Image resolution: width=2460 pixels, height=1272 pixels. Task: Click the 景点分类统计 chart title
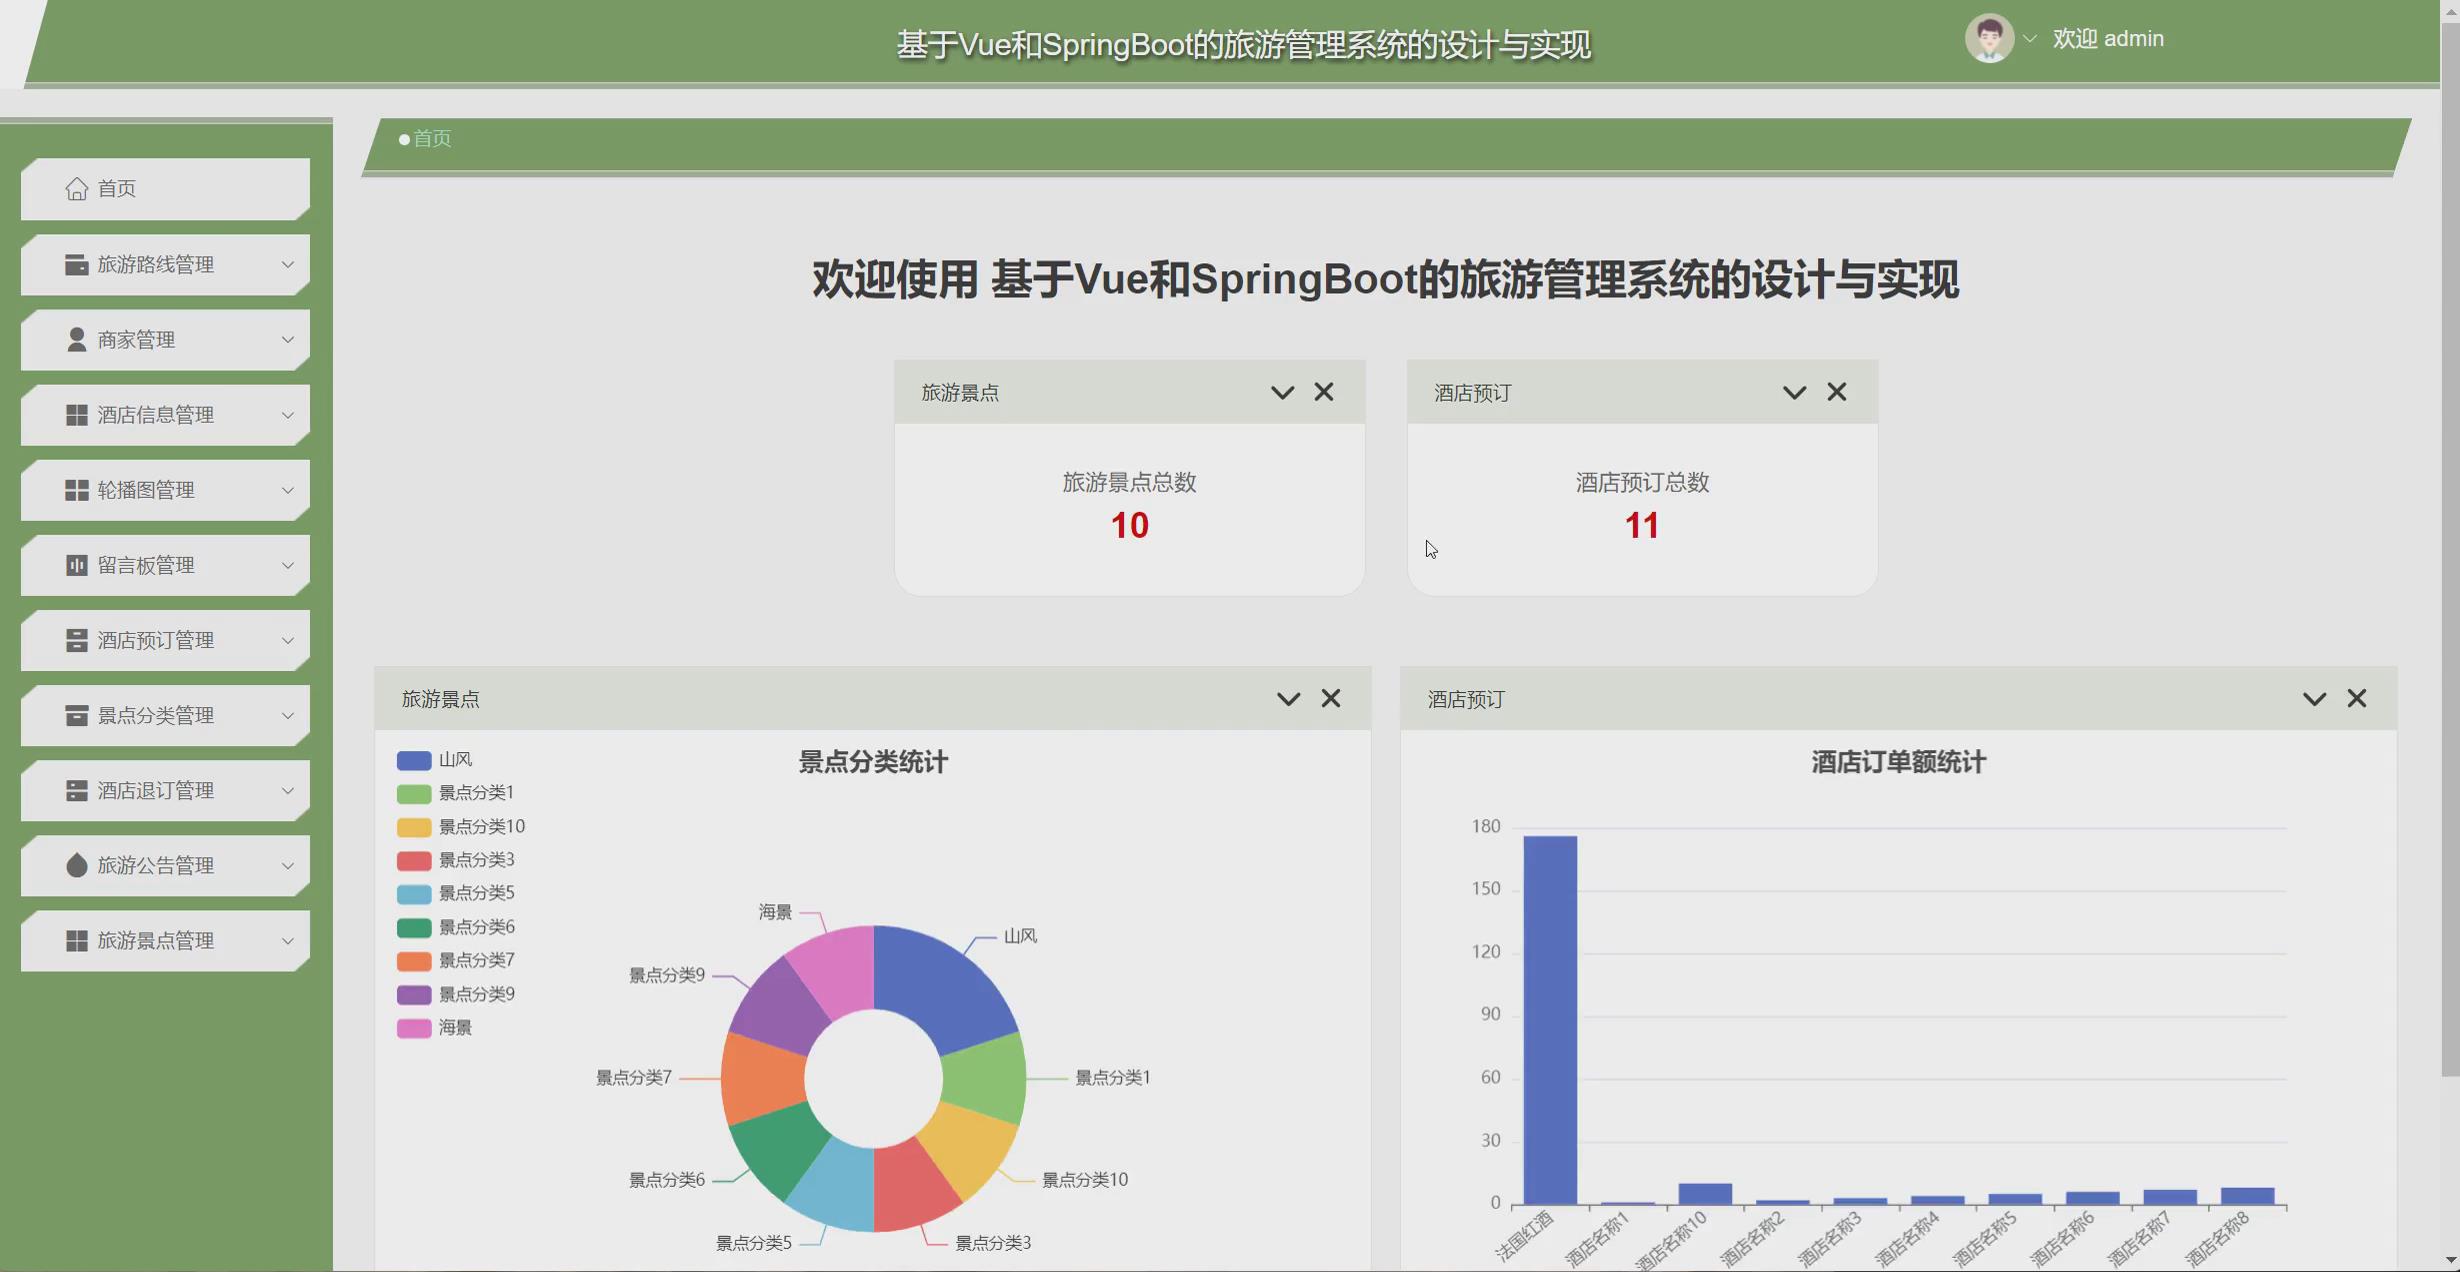pyautogui.click(x=873, y=762)
